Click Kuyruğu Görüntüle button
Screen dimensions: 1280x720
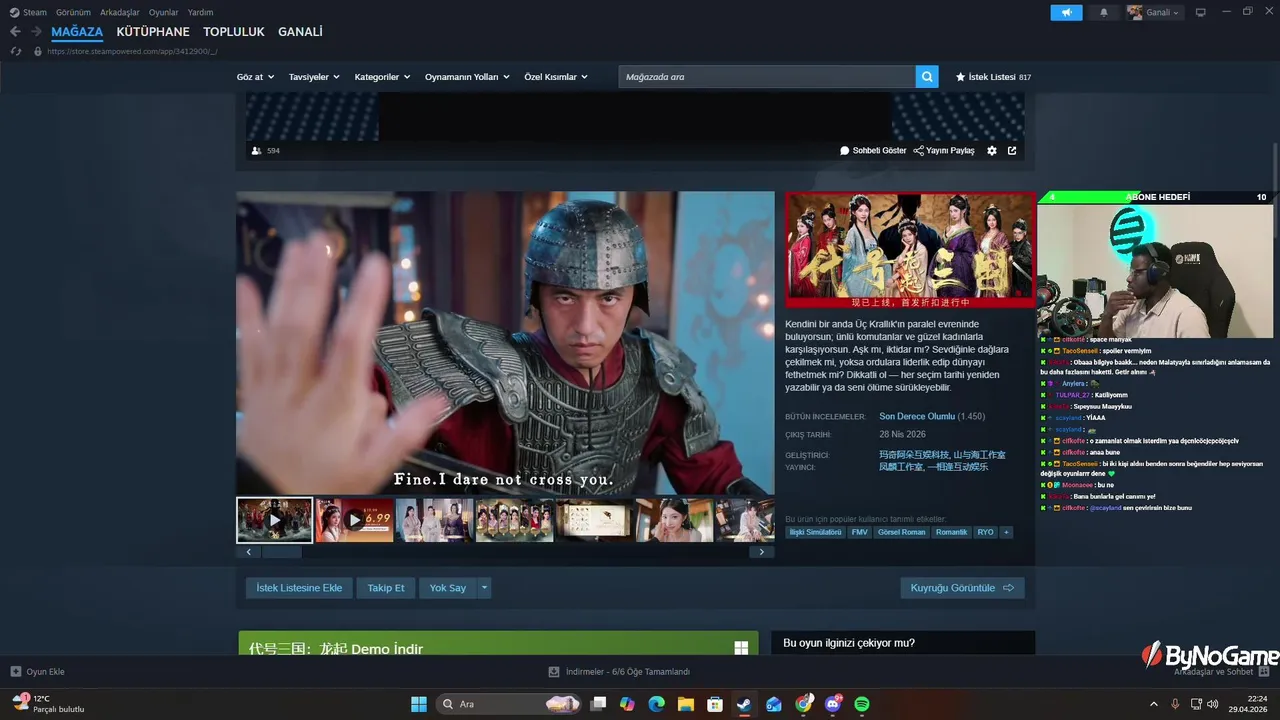click(962, 588)
